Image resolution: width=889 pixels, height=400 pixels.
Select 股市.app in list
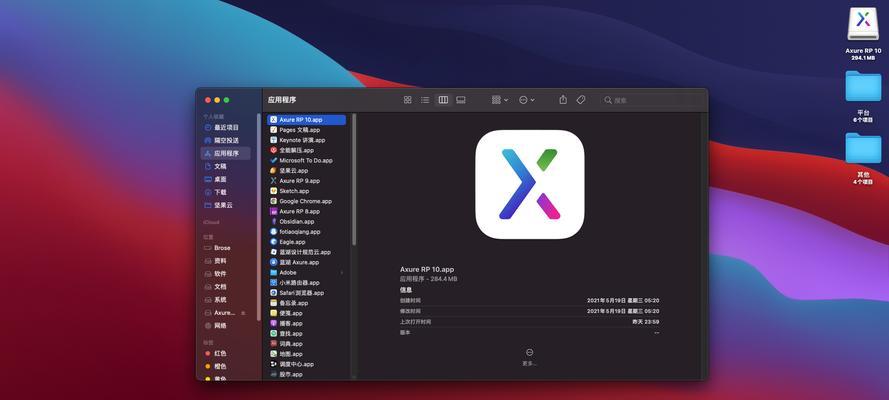coord(307,375)
